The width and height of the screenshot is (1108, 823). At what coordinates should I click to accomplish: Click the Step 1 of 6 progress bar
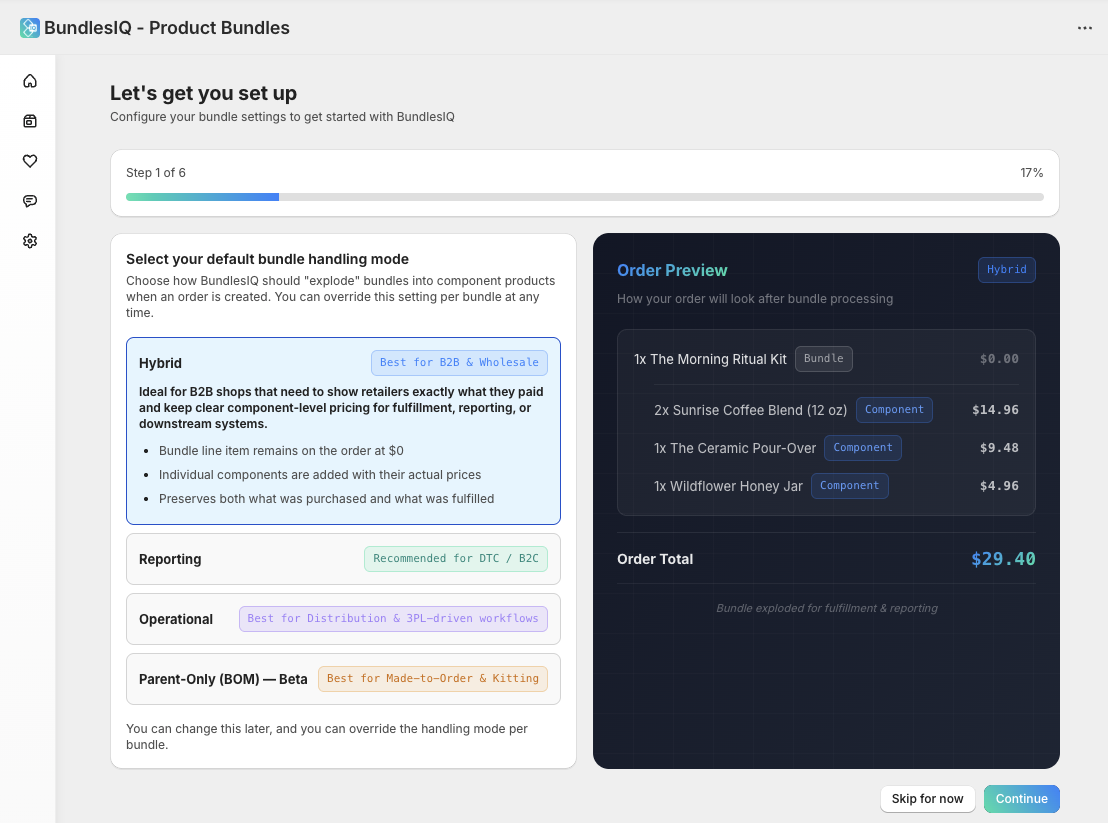(x=584, y=196)
